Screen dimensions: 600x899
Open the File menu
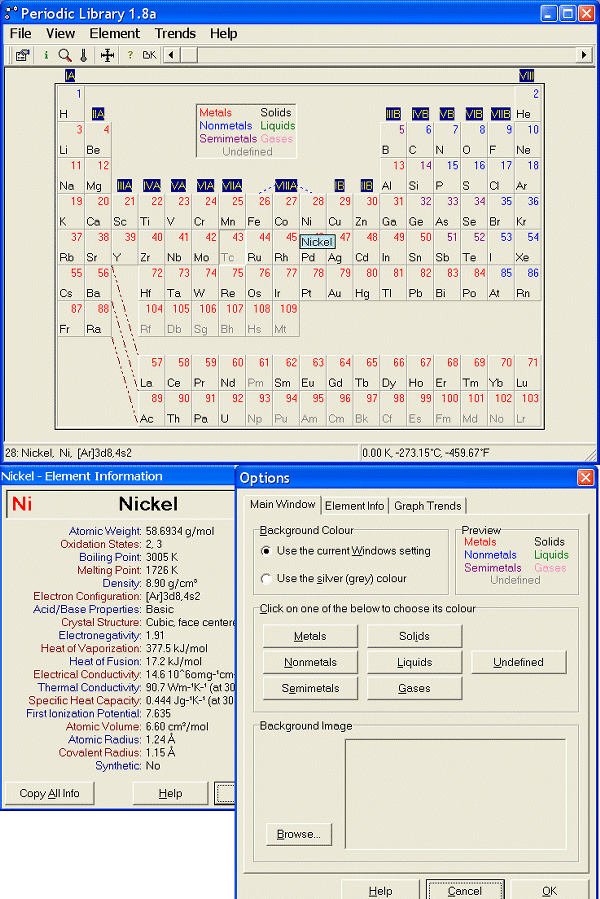[x=21, y=33]
